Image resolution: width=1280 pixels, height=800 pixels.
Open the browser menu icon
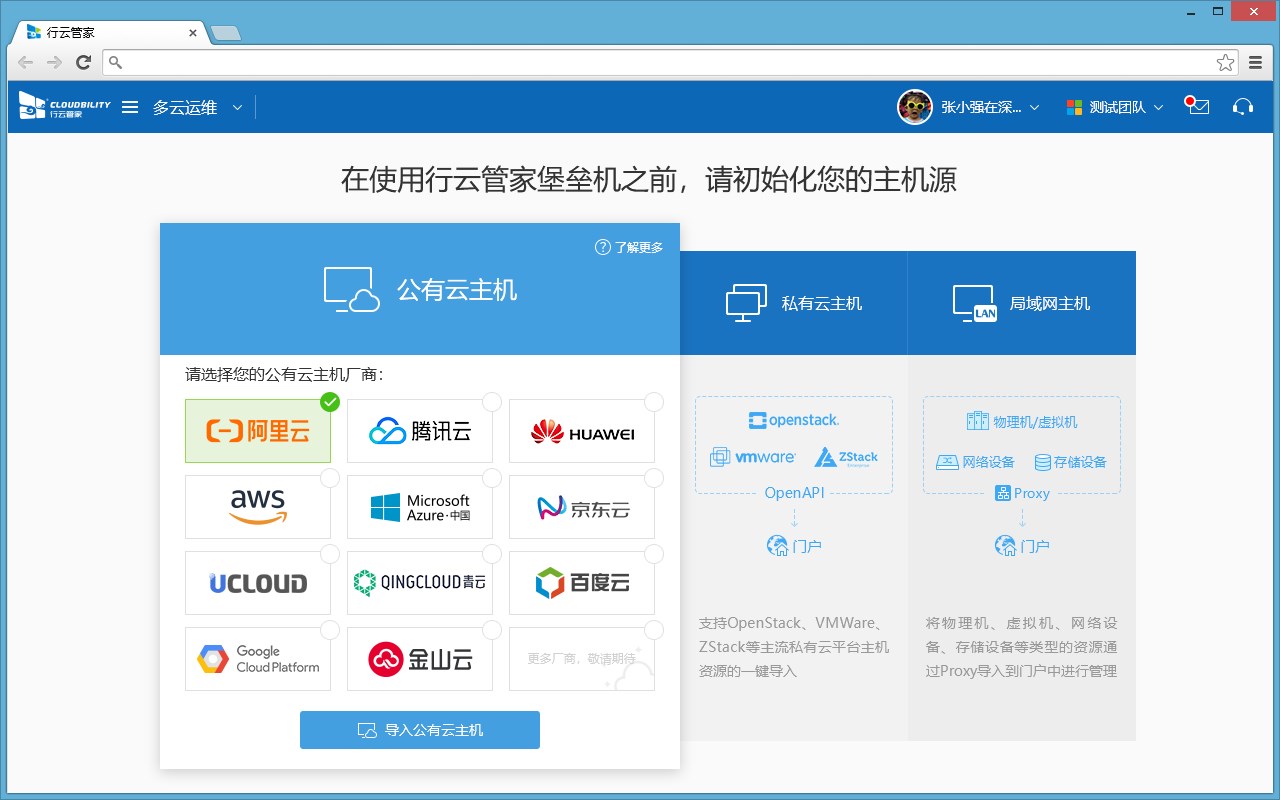pyautogui.click(x=1256, y=62)
